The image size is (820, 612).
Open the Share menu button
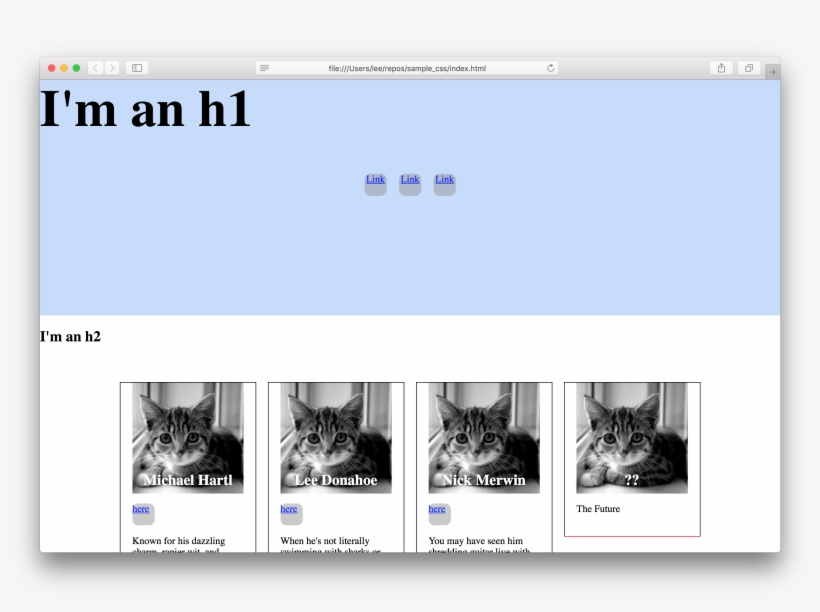(x=721, y=68)
